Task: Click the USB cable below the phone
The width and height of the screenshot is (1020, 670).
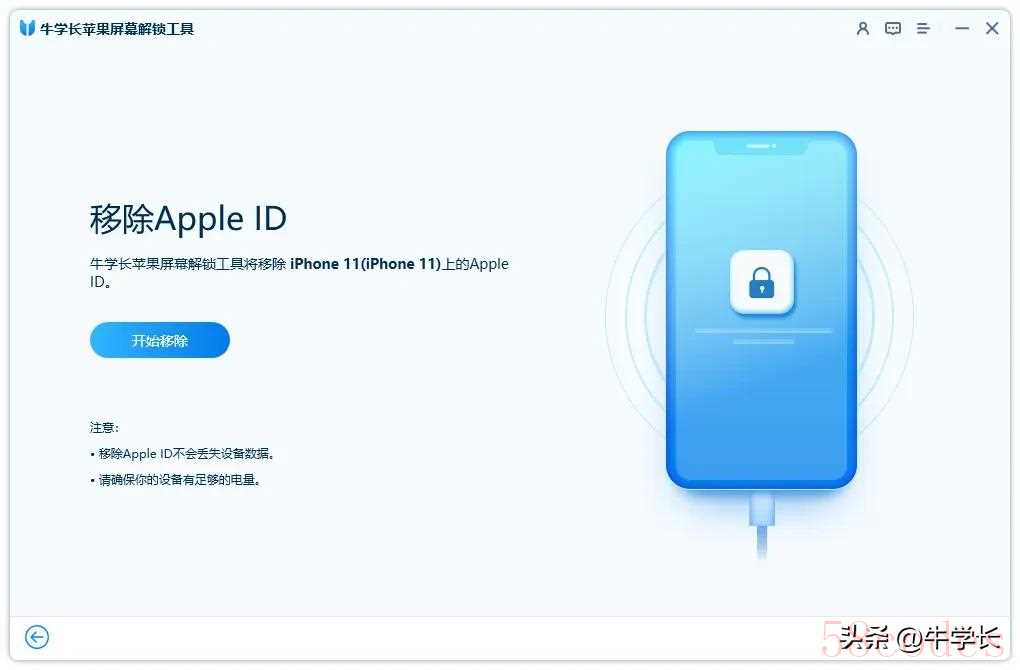Action: pyautogui.click(x=762, y=524)
